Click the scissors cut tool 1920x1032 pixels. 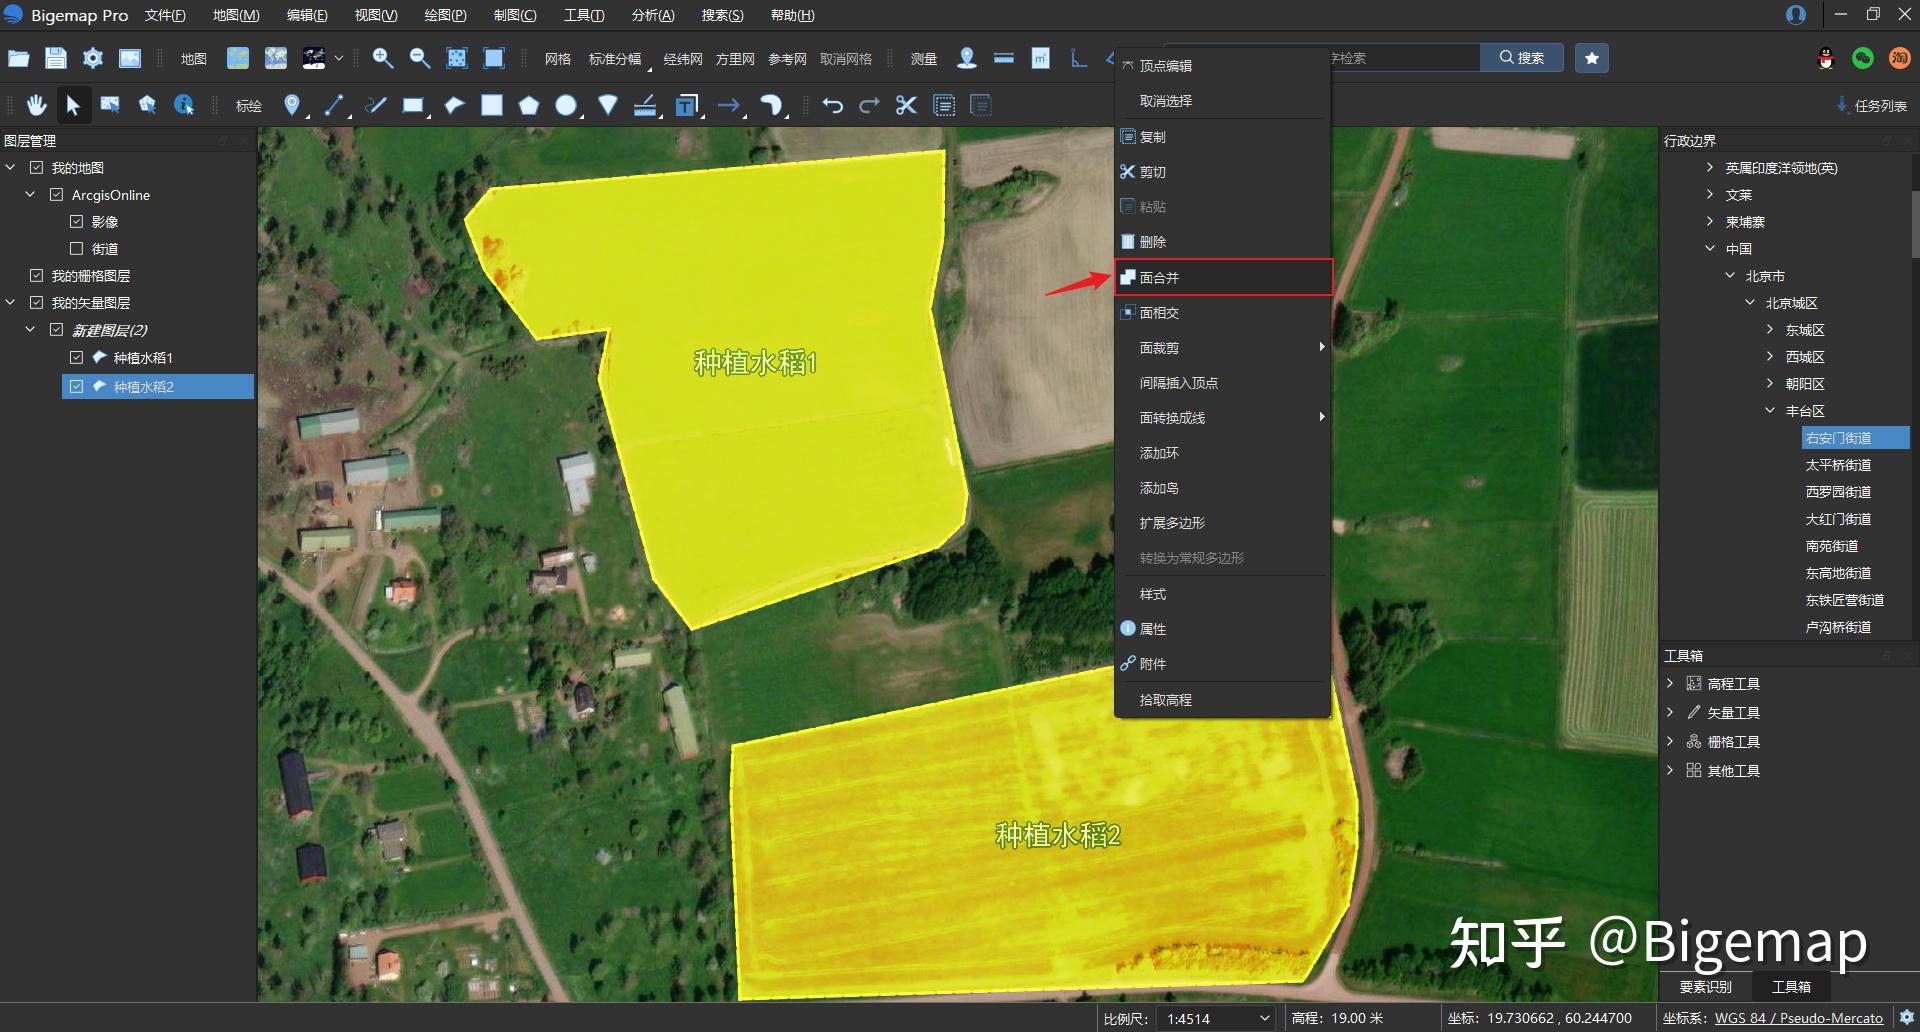tap(906, 105)
